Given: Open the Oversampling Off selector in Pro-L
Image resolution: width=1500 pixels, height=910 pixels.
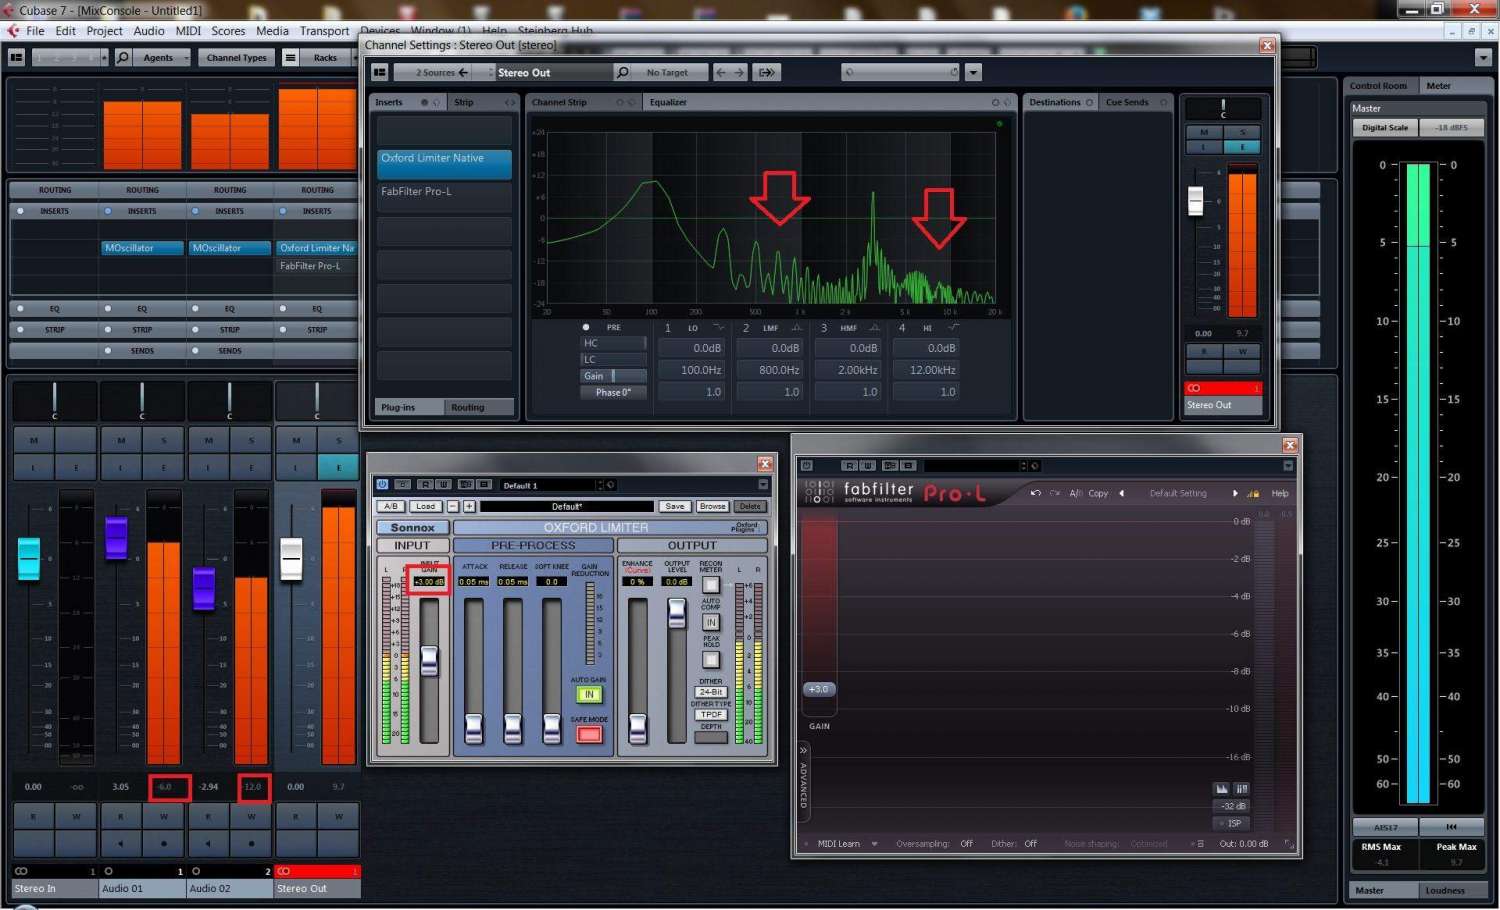Looking at the screenshot, I should click(x=966, y=844).
